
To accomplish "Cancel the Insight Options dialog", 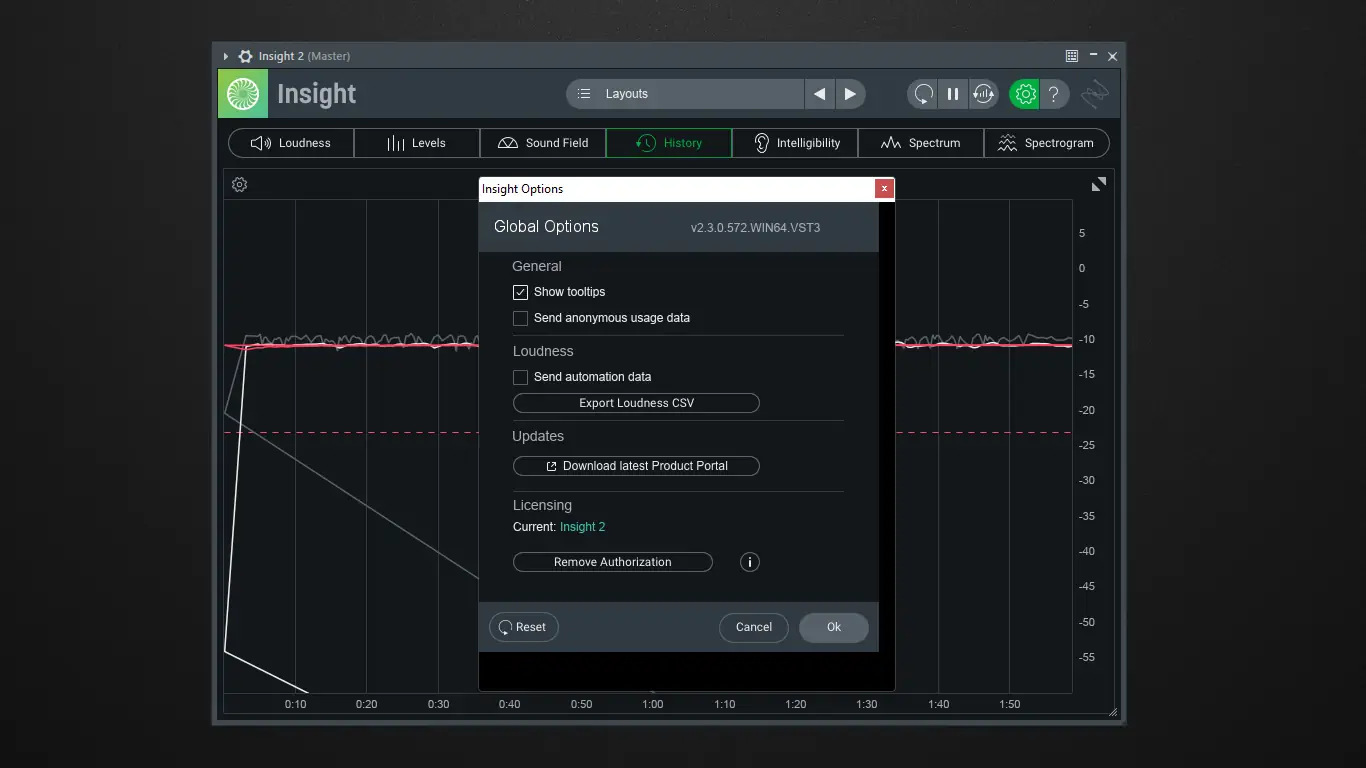I will [x=754, y=627].
